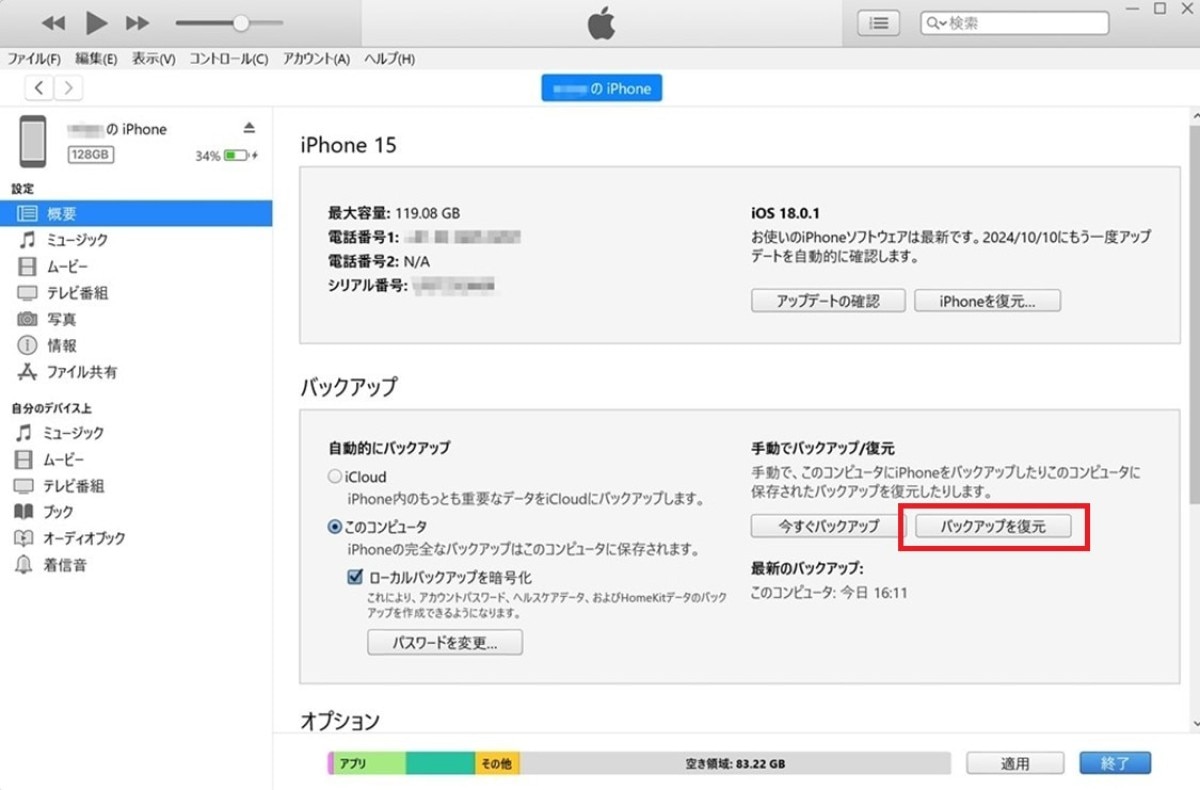
Task: Toggle ローカルバックアップを暗号化 checkbox
Action: (x=355, y=577)
